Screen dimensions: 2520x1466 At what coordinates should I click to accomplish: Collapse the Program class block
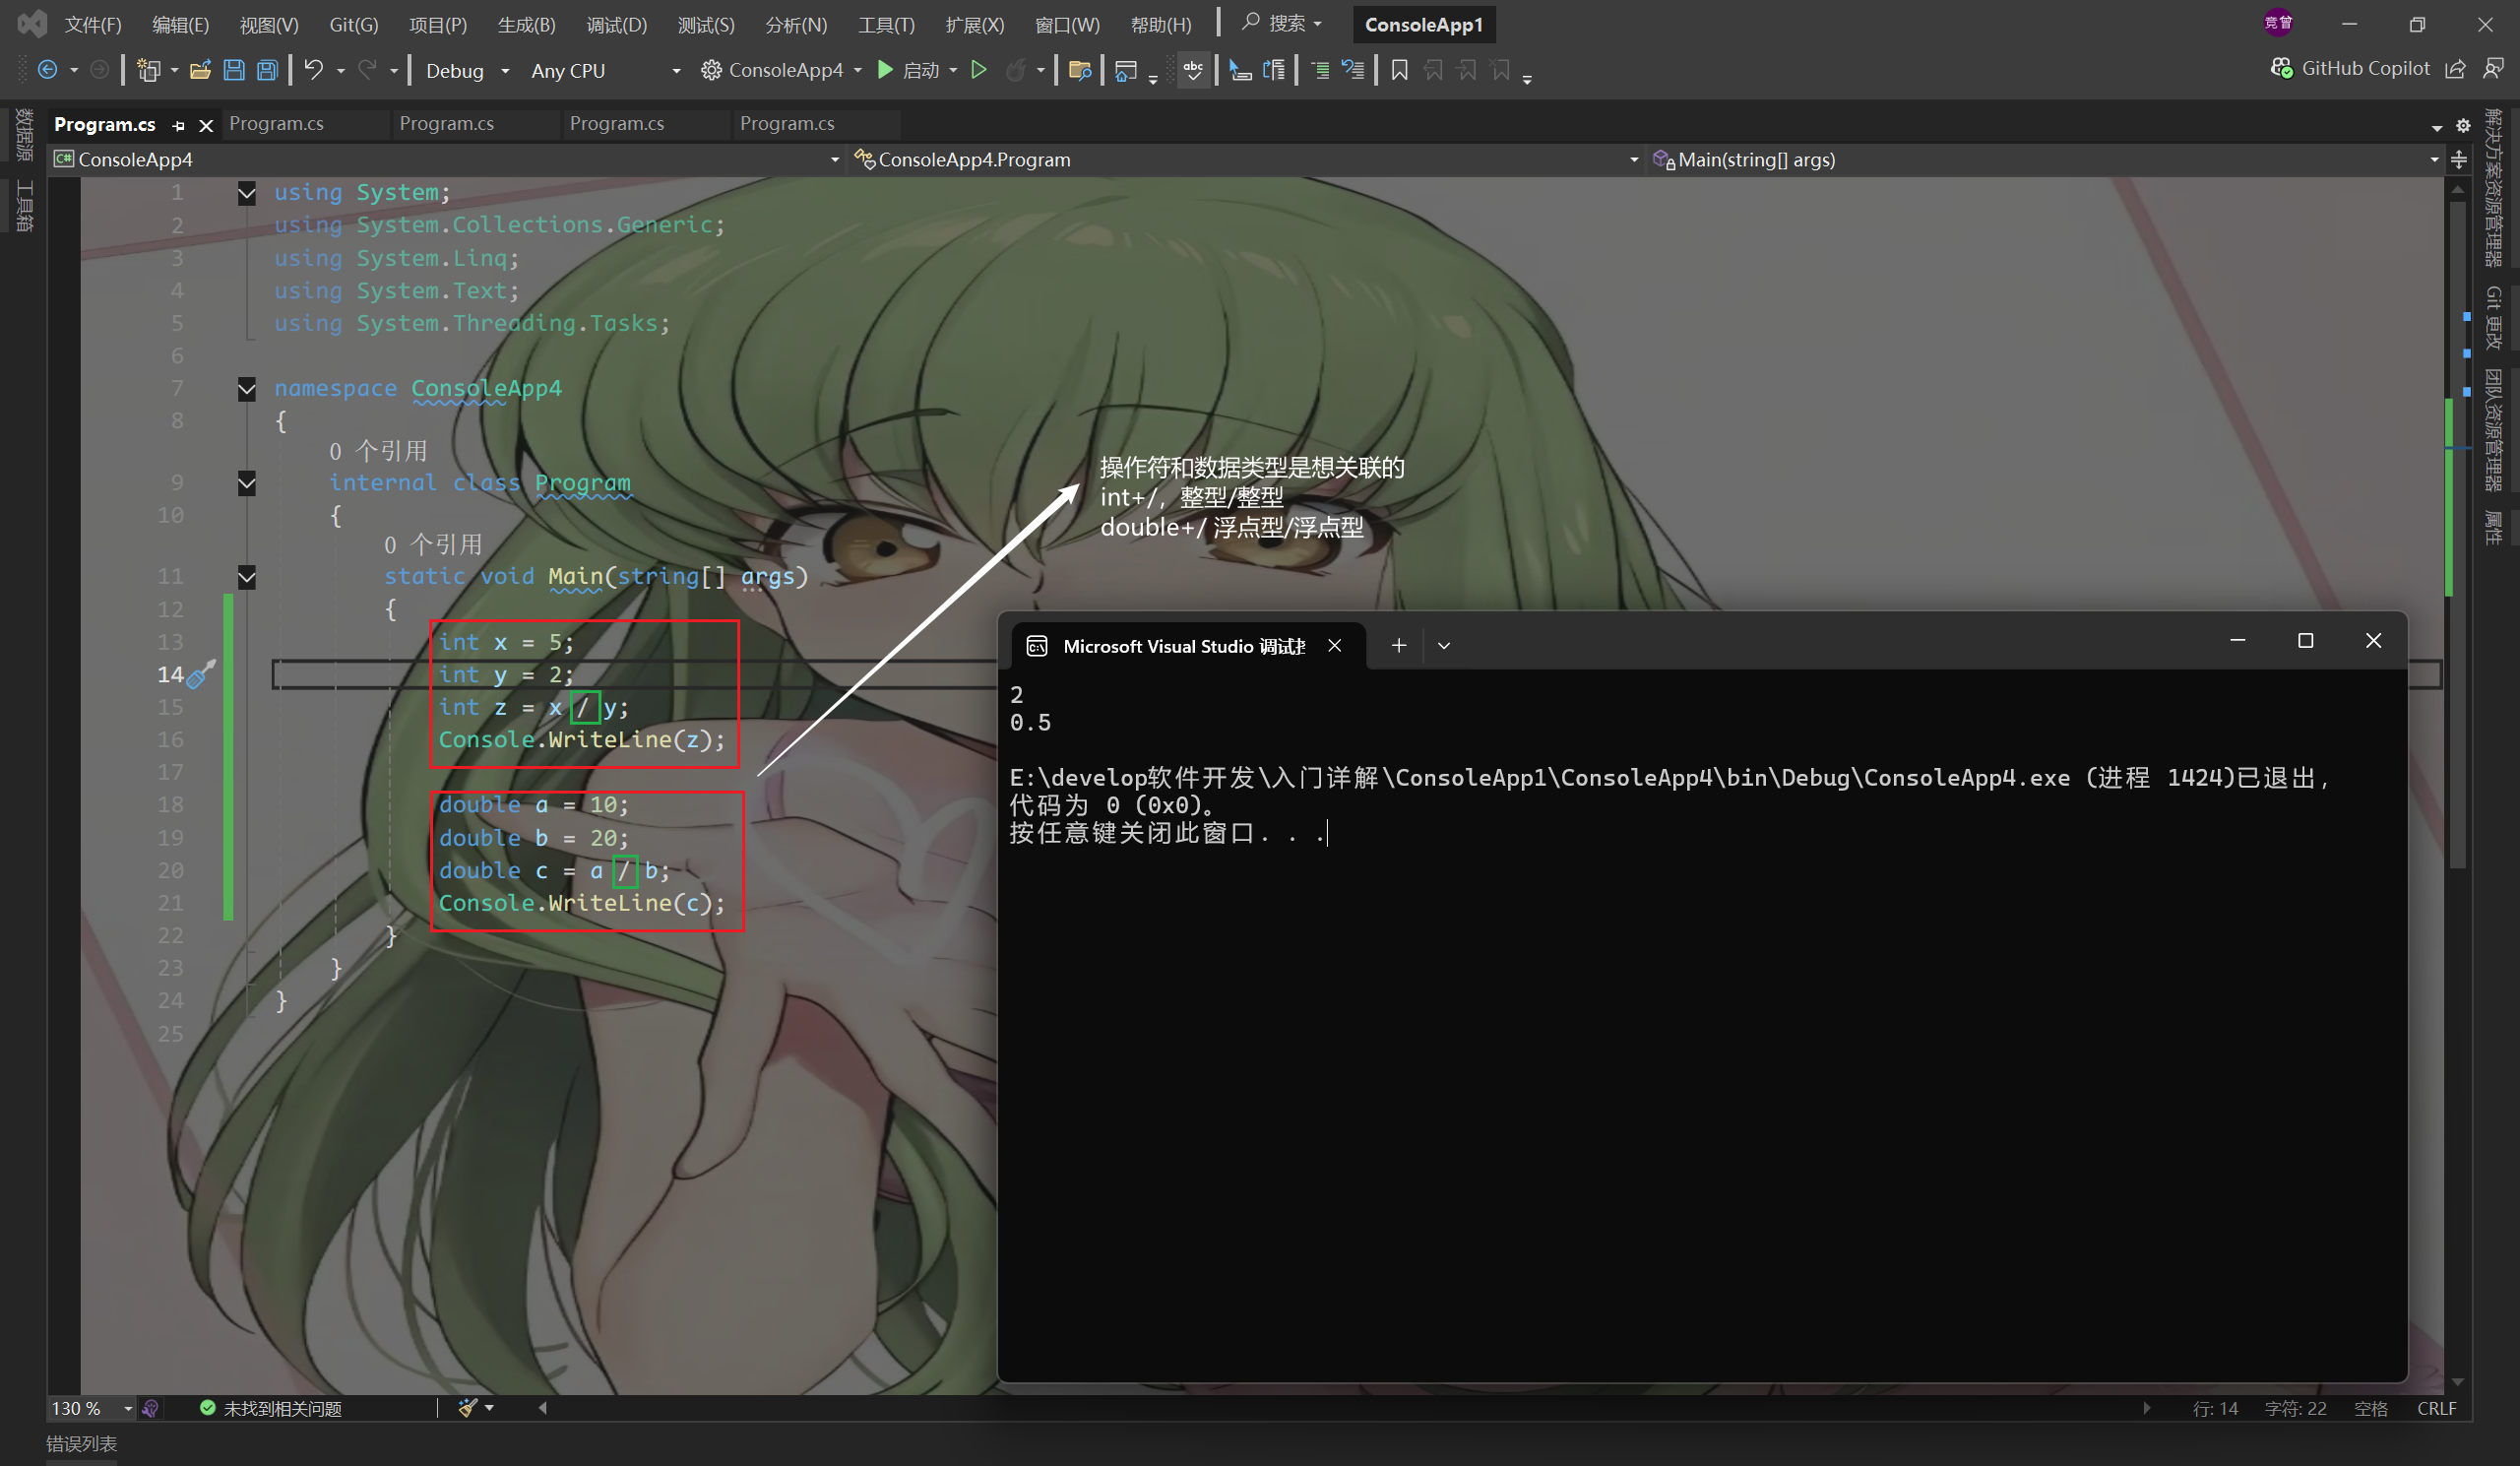(246, 484)
